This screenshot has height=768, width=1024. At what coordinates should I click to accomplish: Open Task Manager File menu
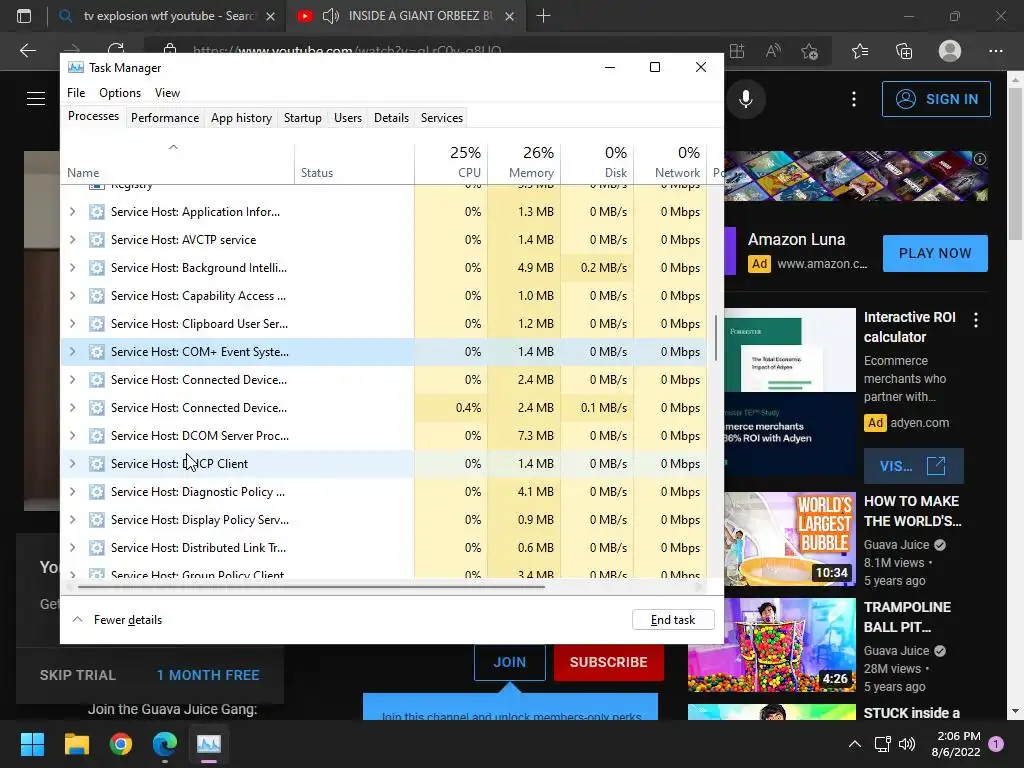coord(76,93)
